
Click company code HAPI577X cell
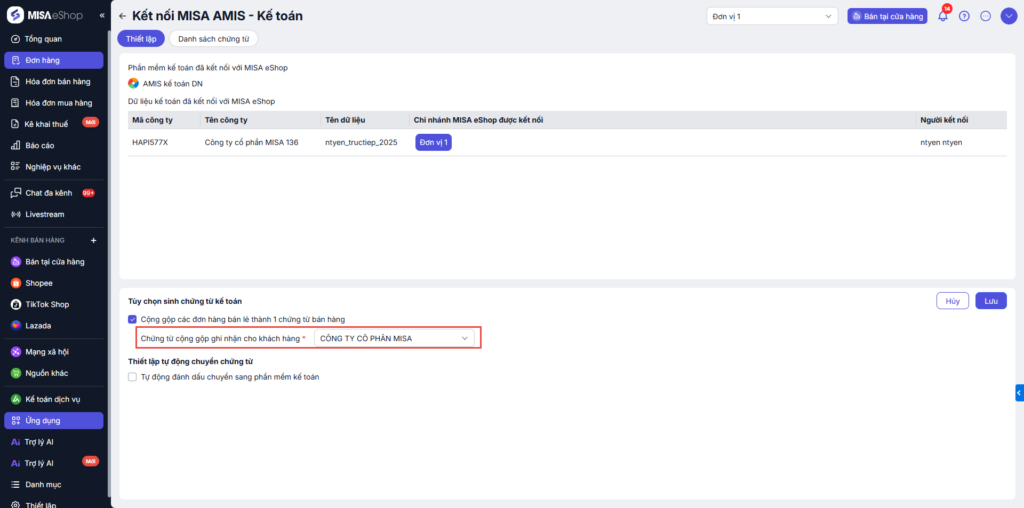pos(150,142)
